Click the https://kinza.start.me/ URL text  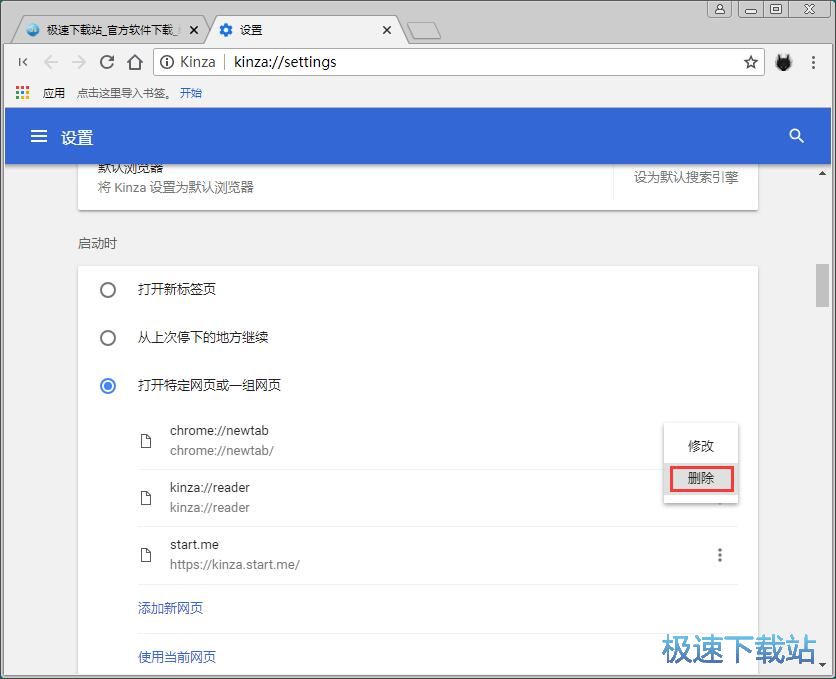[235, 564]
